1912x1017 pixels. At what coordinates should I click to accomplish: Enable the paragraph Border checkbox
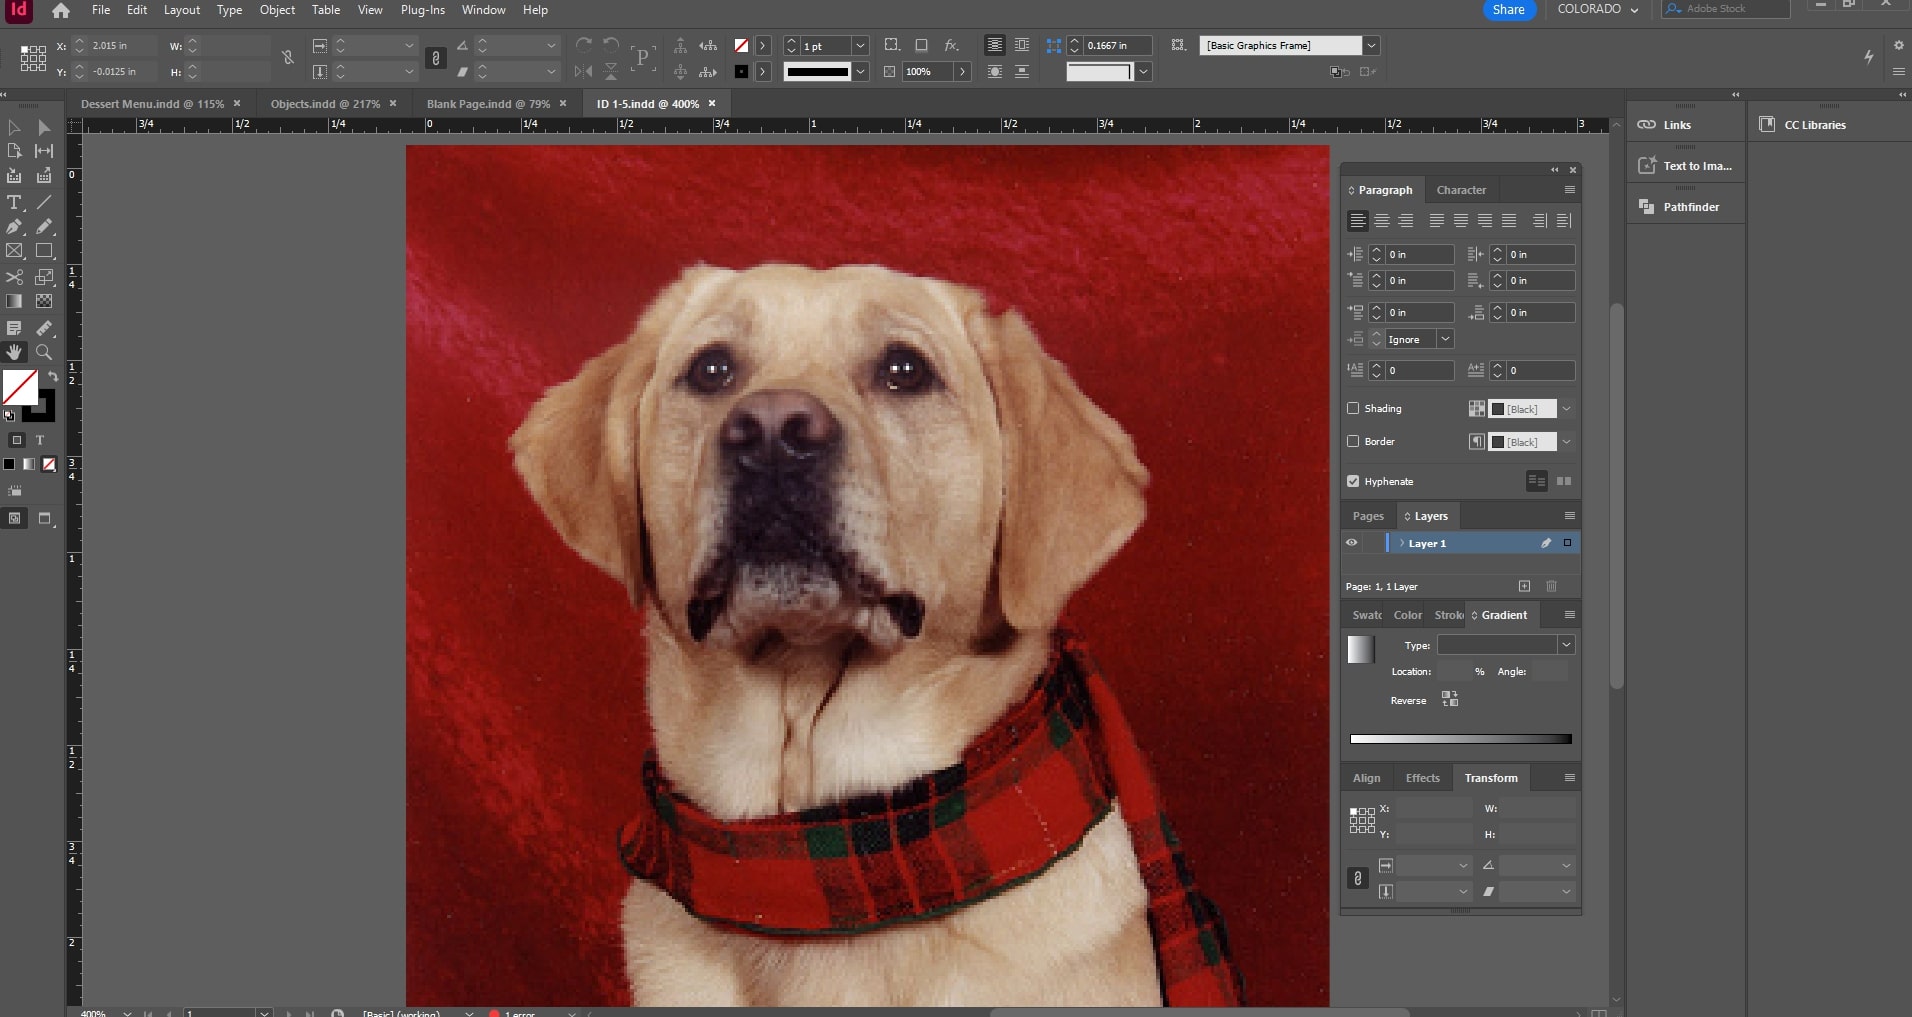click(1353, 441)
